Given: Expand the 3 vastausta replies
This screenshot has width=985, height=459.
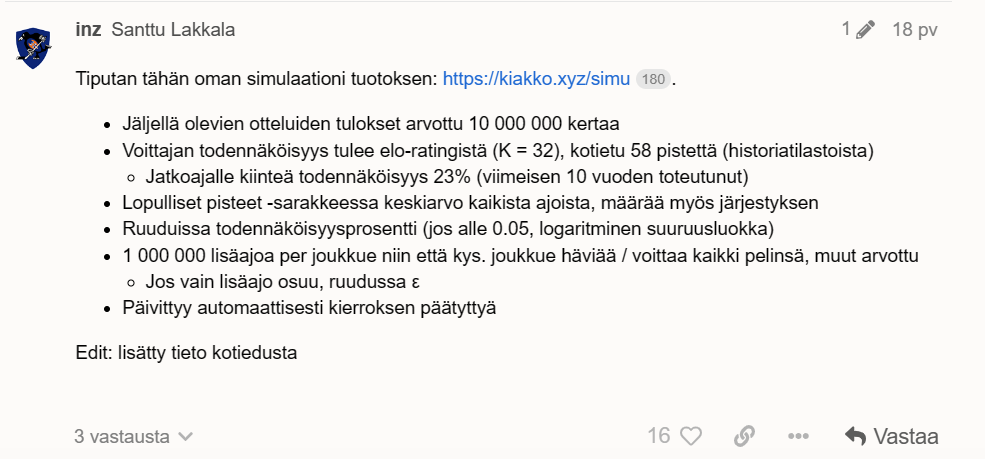Looking at the screenshot, I should click(122, 437).
